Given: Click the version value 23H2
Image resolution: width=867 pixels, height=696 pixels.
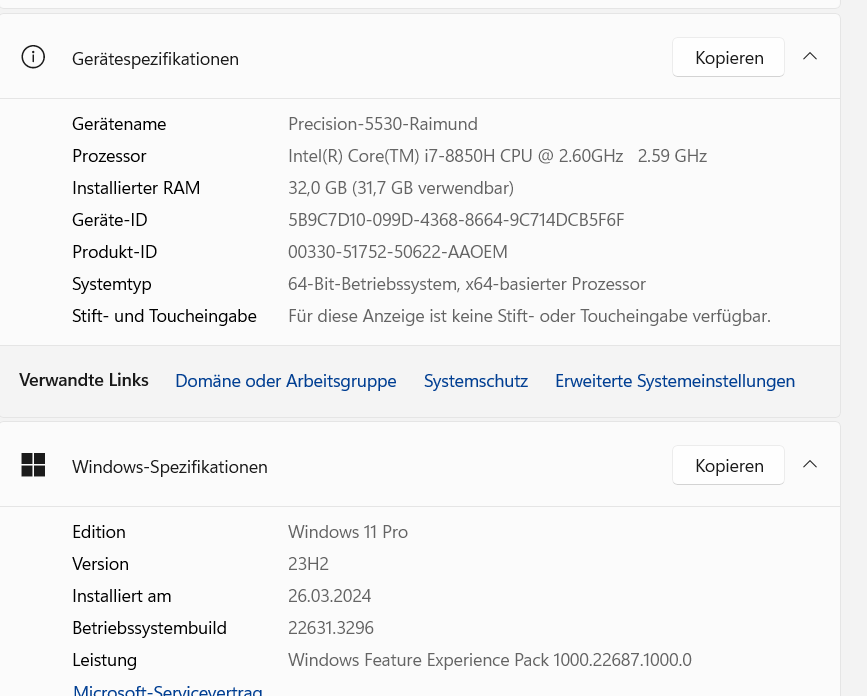Looking at the screenshot, I should coord(308,564).
